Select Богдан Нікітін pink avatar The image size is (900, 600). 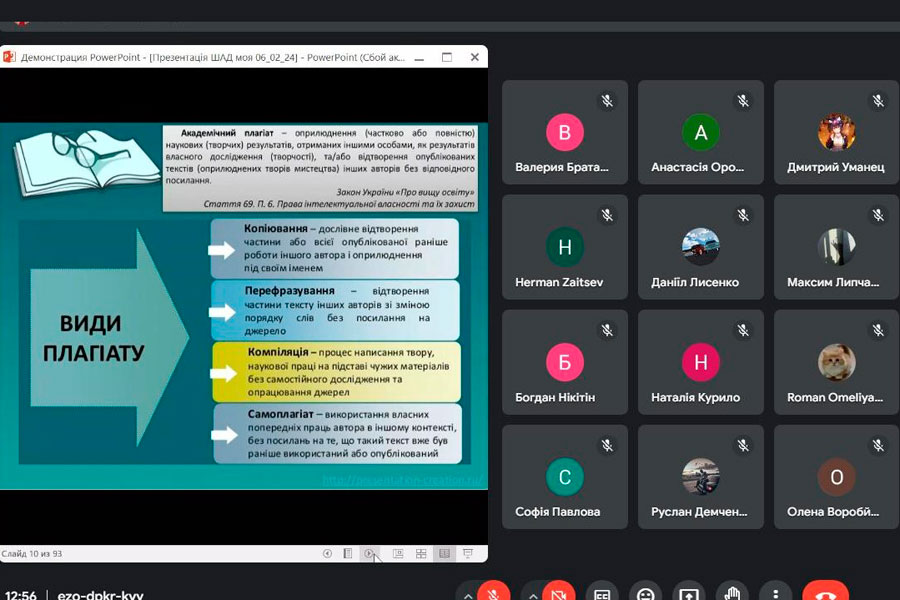[x=565, y=362]
